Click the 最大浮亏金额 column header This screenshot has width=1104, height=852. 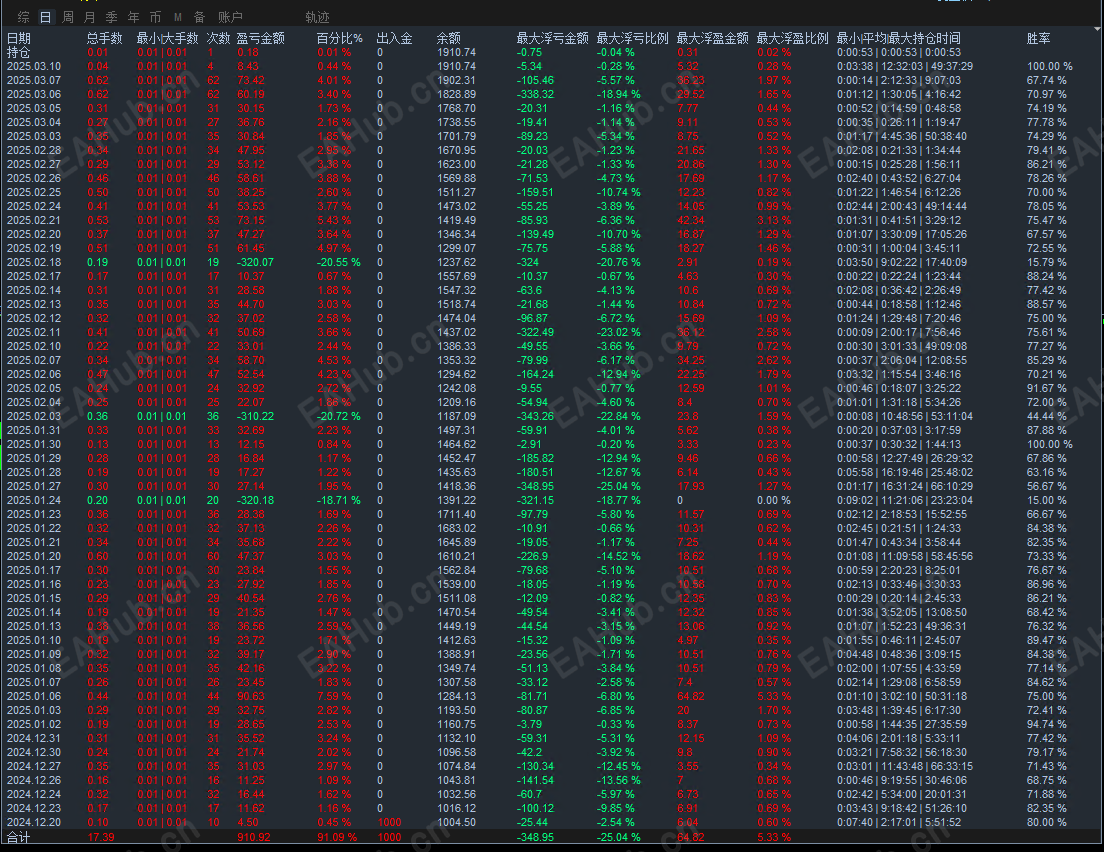tap(553, 38)
